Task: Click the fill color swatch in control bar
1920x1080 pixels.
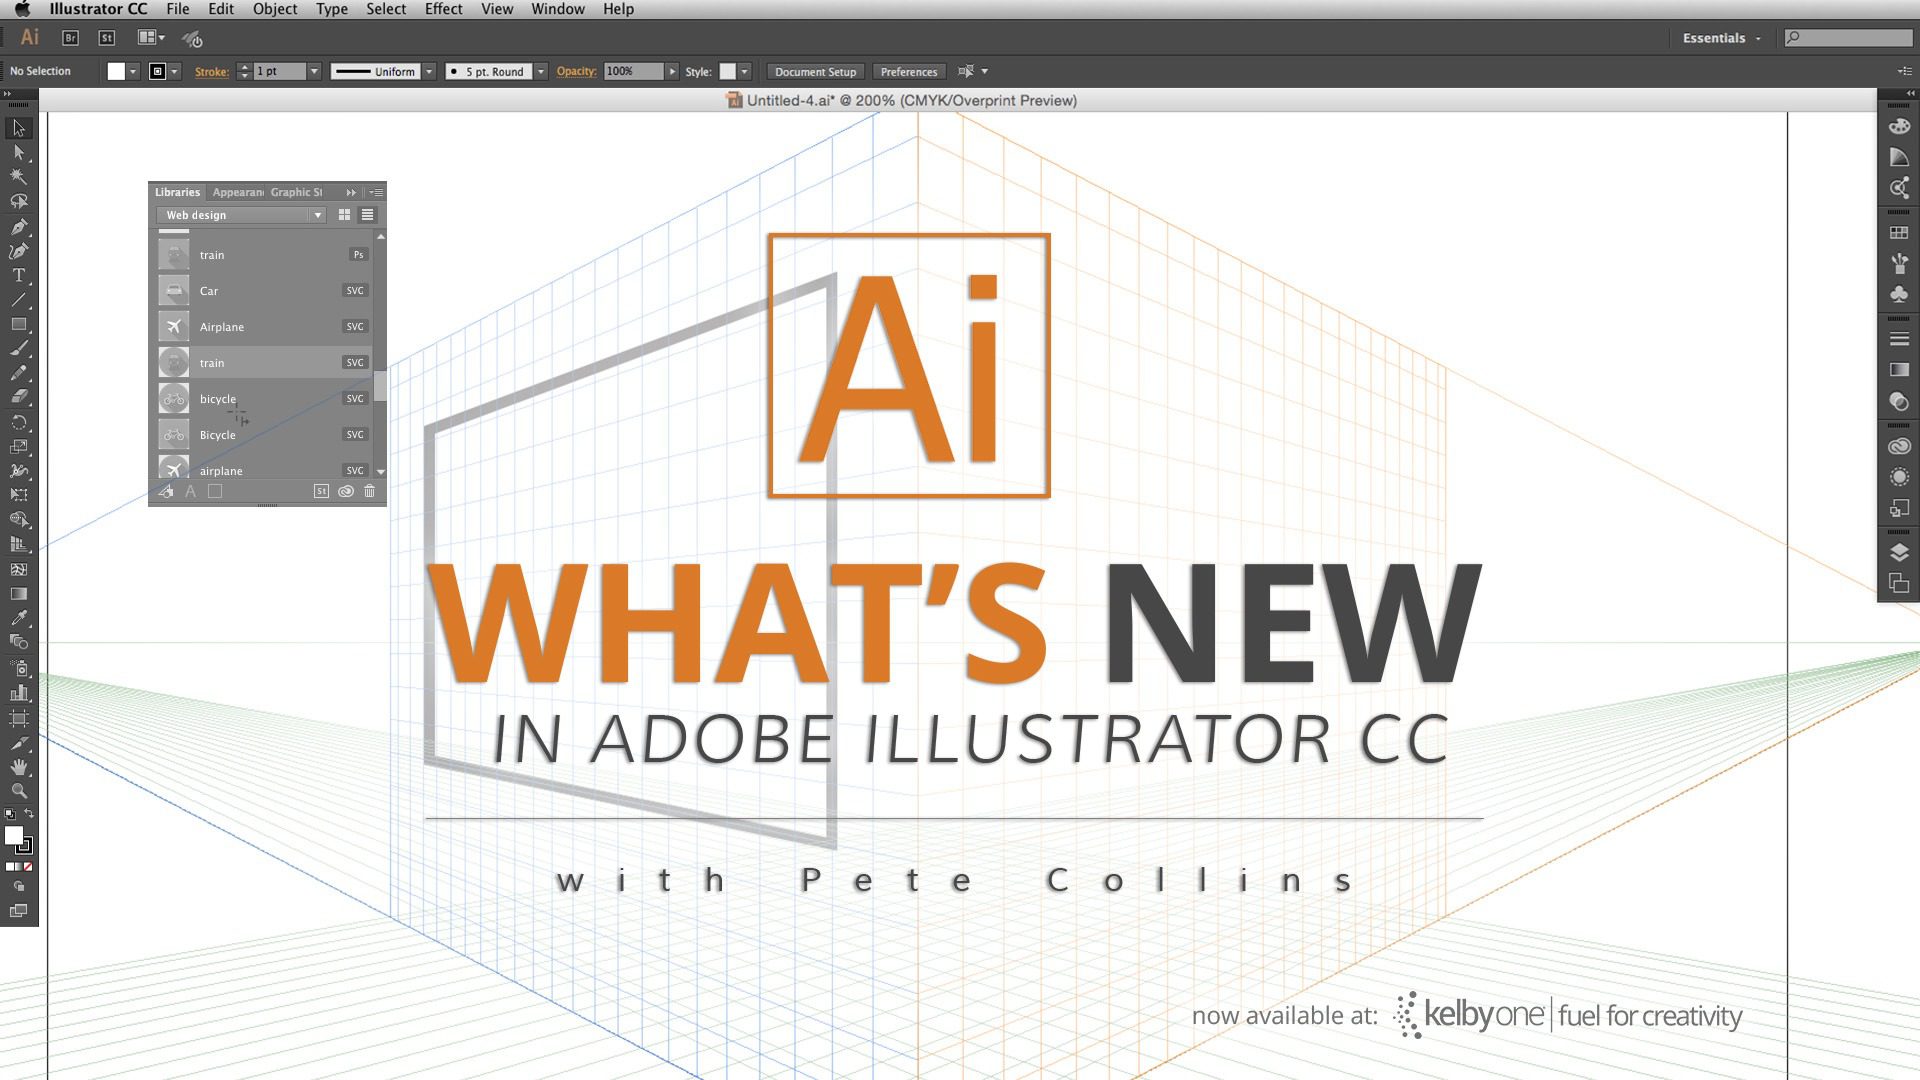Action: click(x=116, y=71)
